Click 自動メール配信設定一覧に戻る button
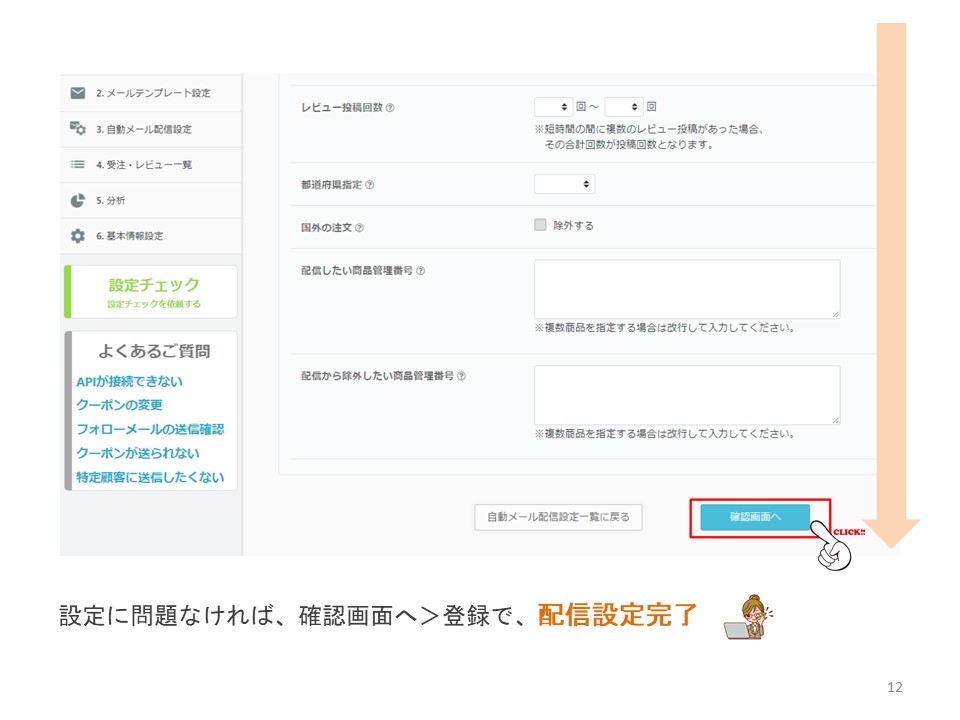 tap(558, 517)
